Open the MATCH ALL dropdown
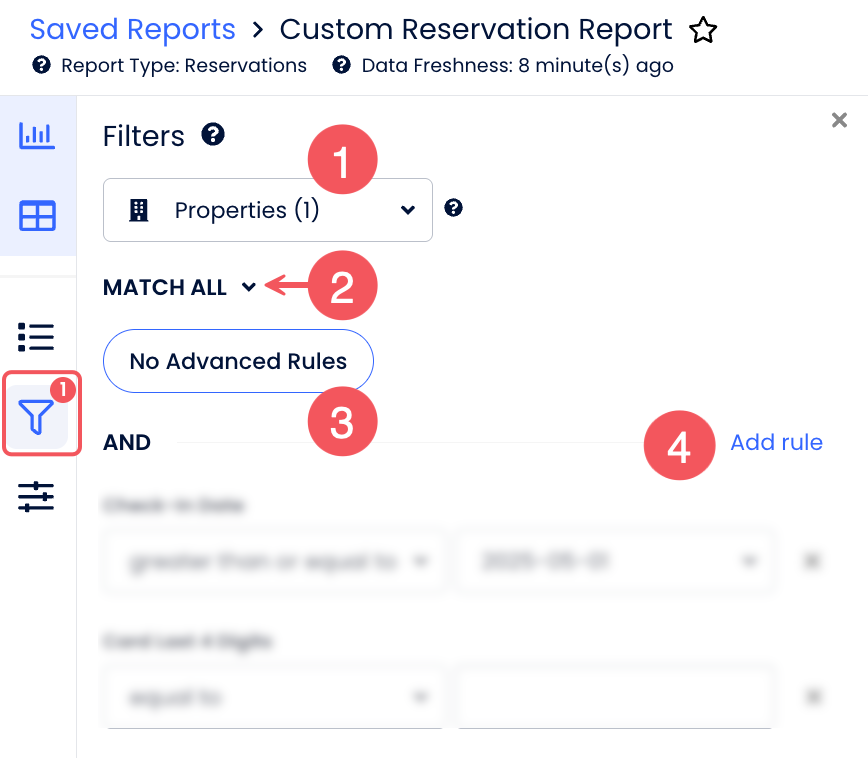The width and height of the screenshot is (868, 758). 181,288
